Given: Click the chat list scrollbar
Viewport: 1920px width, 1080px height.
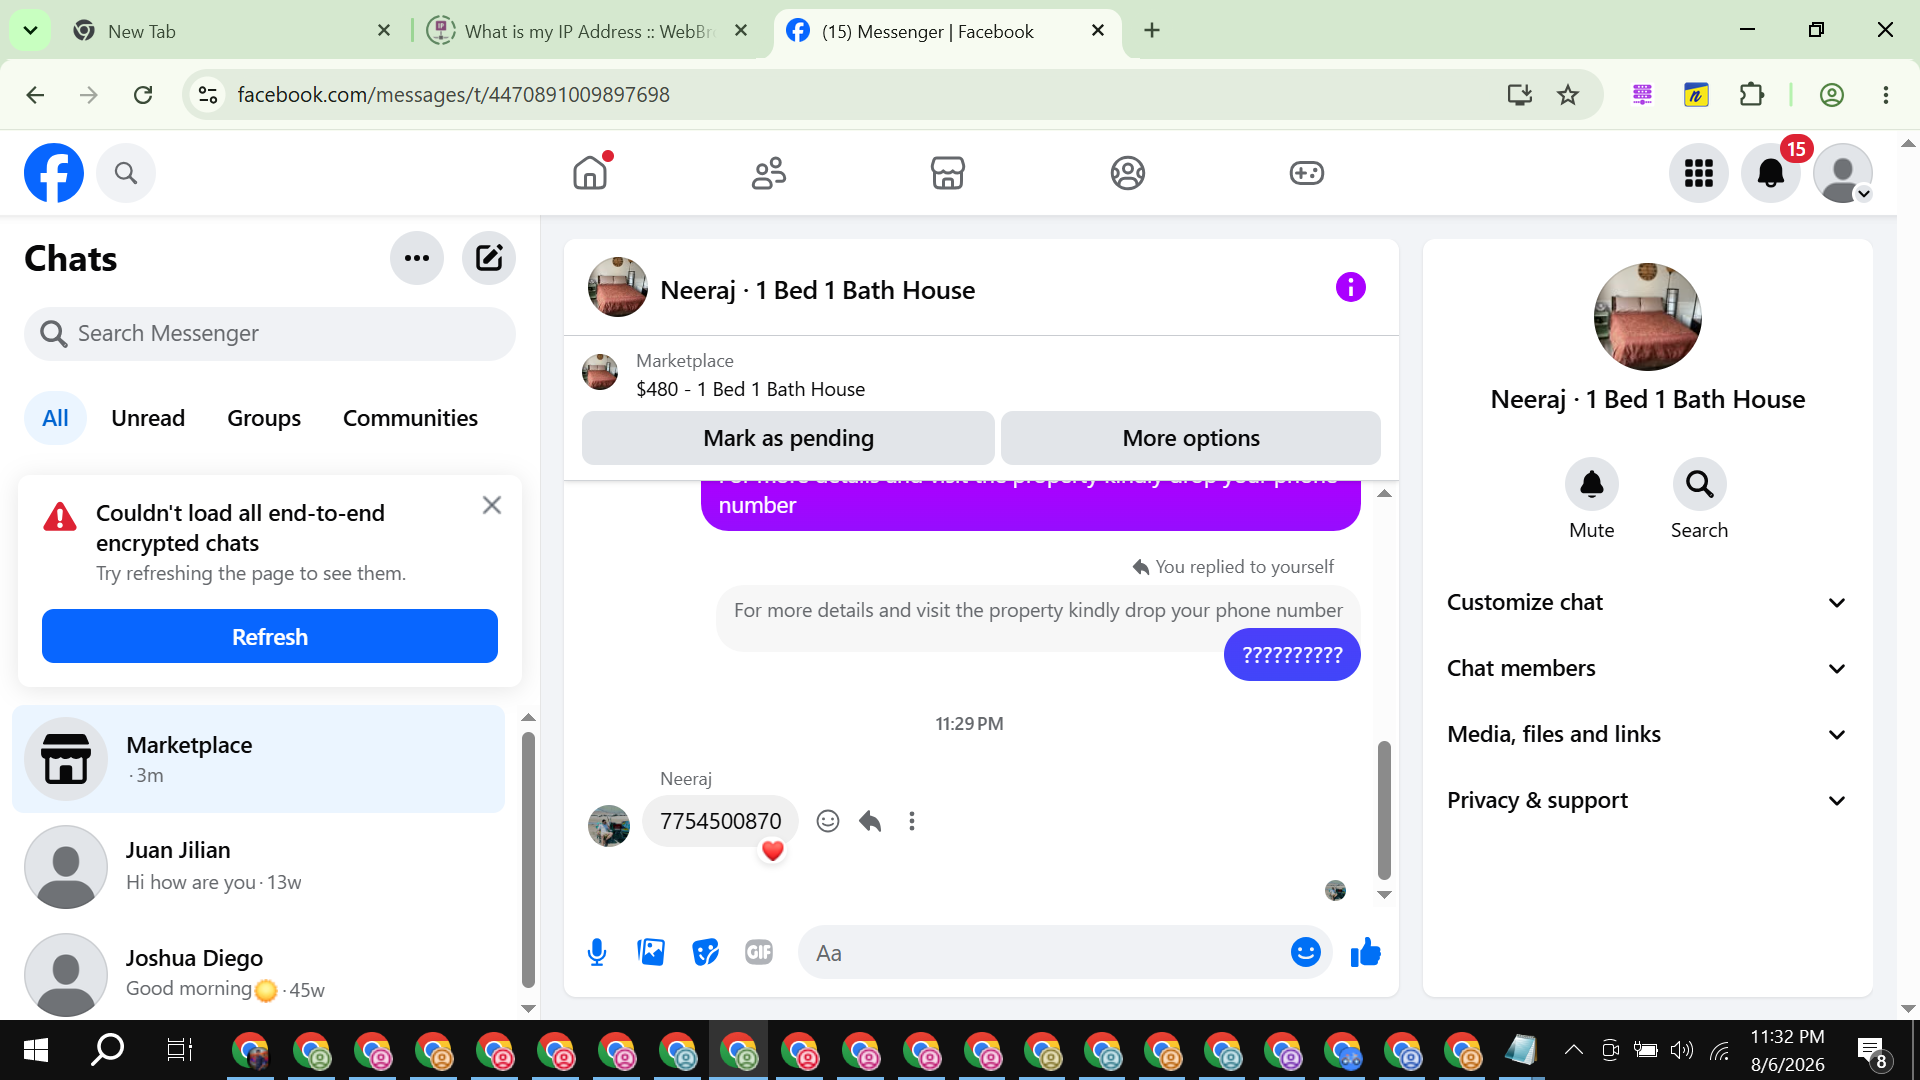Looking at the screenshot, I should [529, 860].
